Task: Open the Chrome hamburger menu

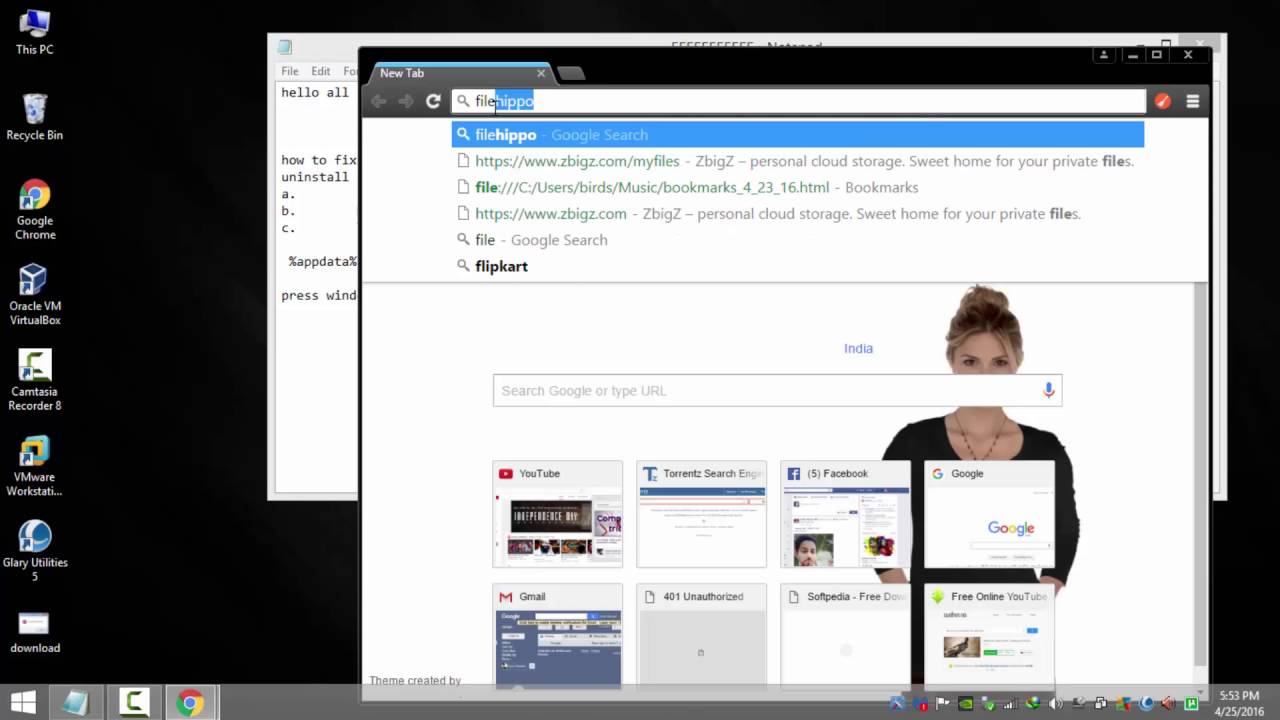Action: pos(1192,101)
